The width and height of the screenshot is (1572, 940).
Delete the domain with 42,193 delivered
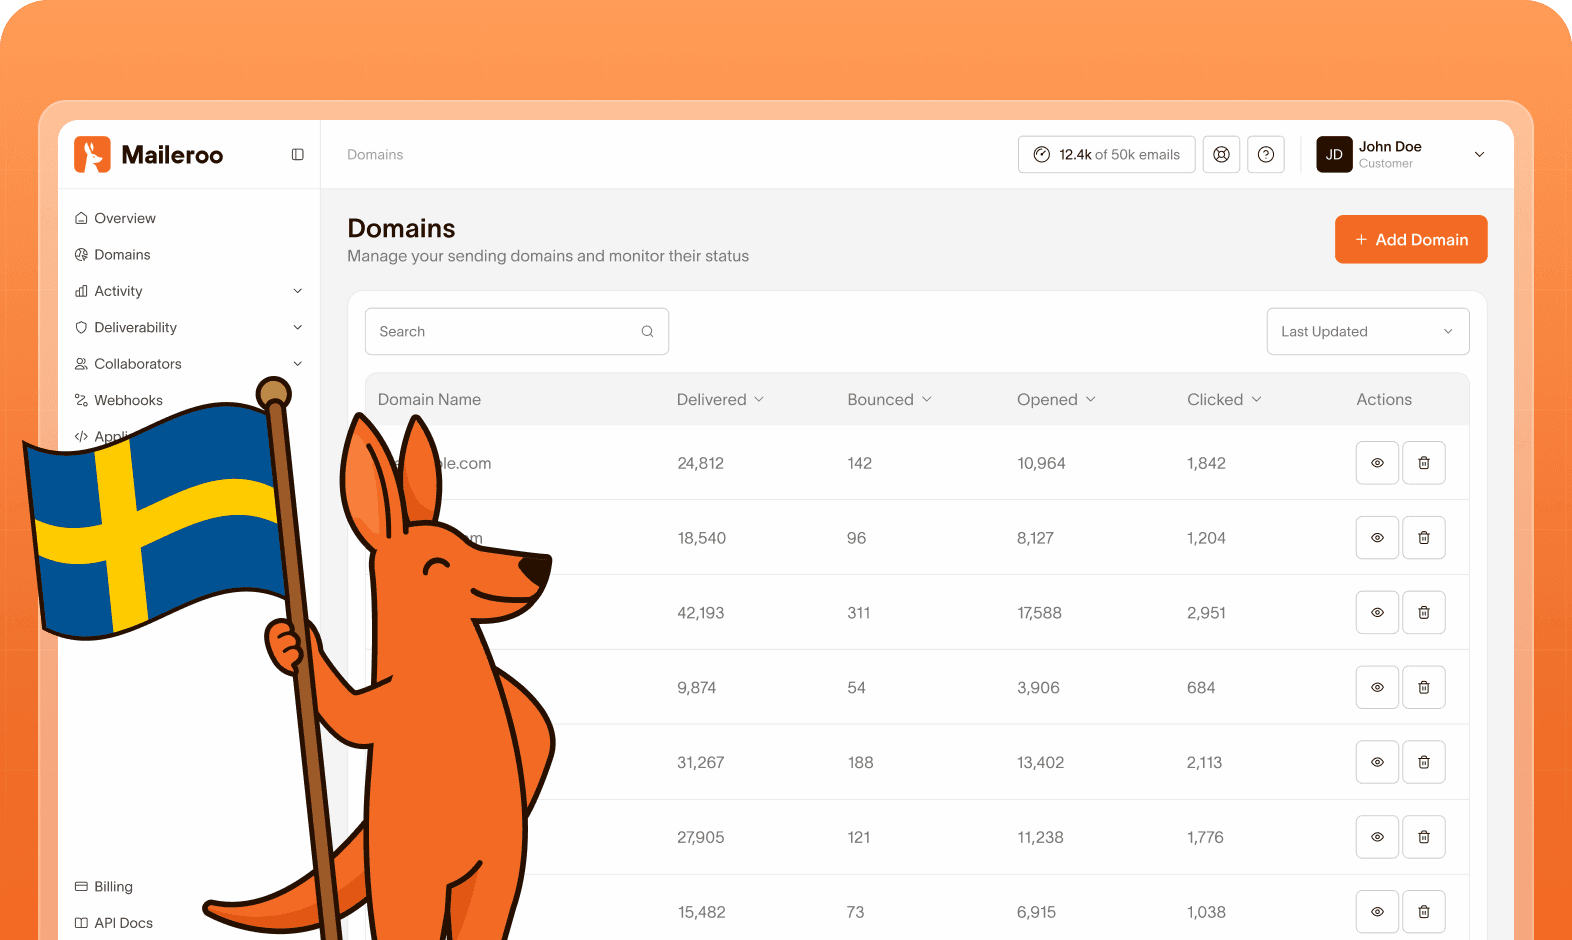point(1424,613)
